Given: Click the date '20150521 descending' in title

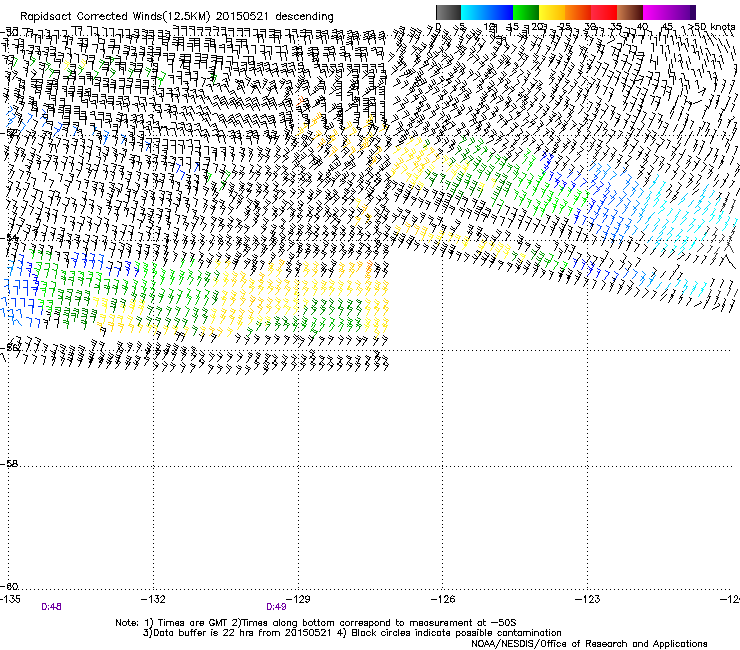Looking at the screenshot, I should 275,17.
